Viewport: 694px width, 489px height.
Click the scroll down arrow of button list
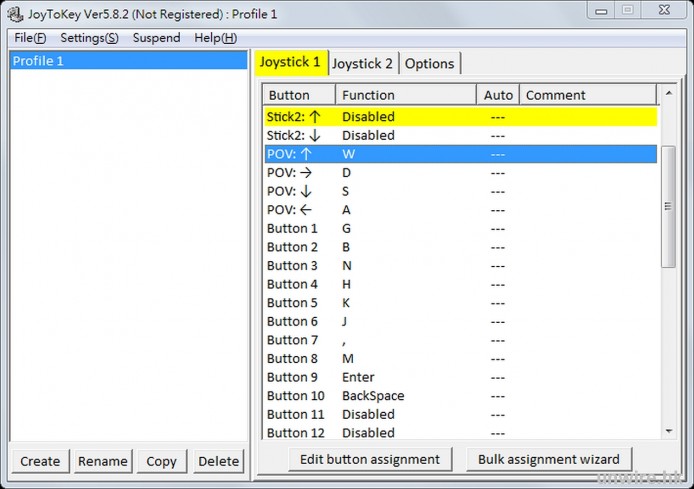click(668, 431)
